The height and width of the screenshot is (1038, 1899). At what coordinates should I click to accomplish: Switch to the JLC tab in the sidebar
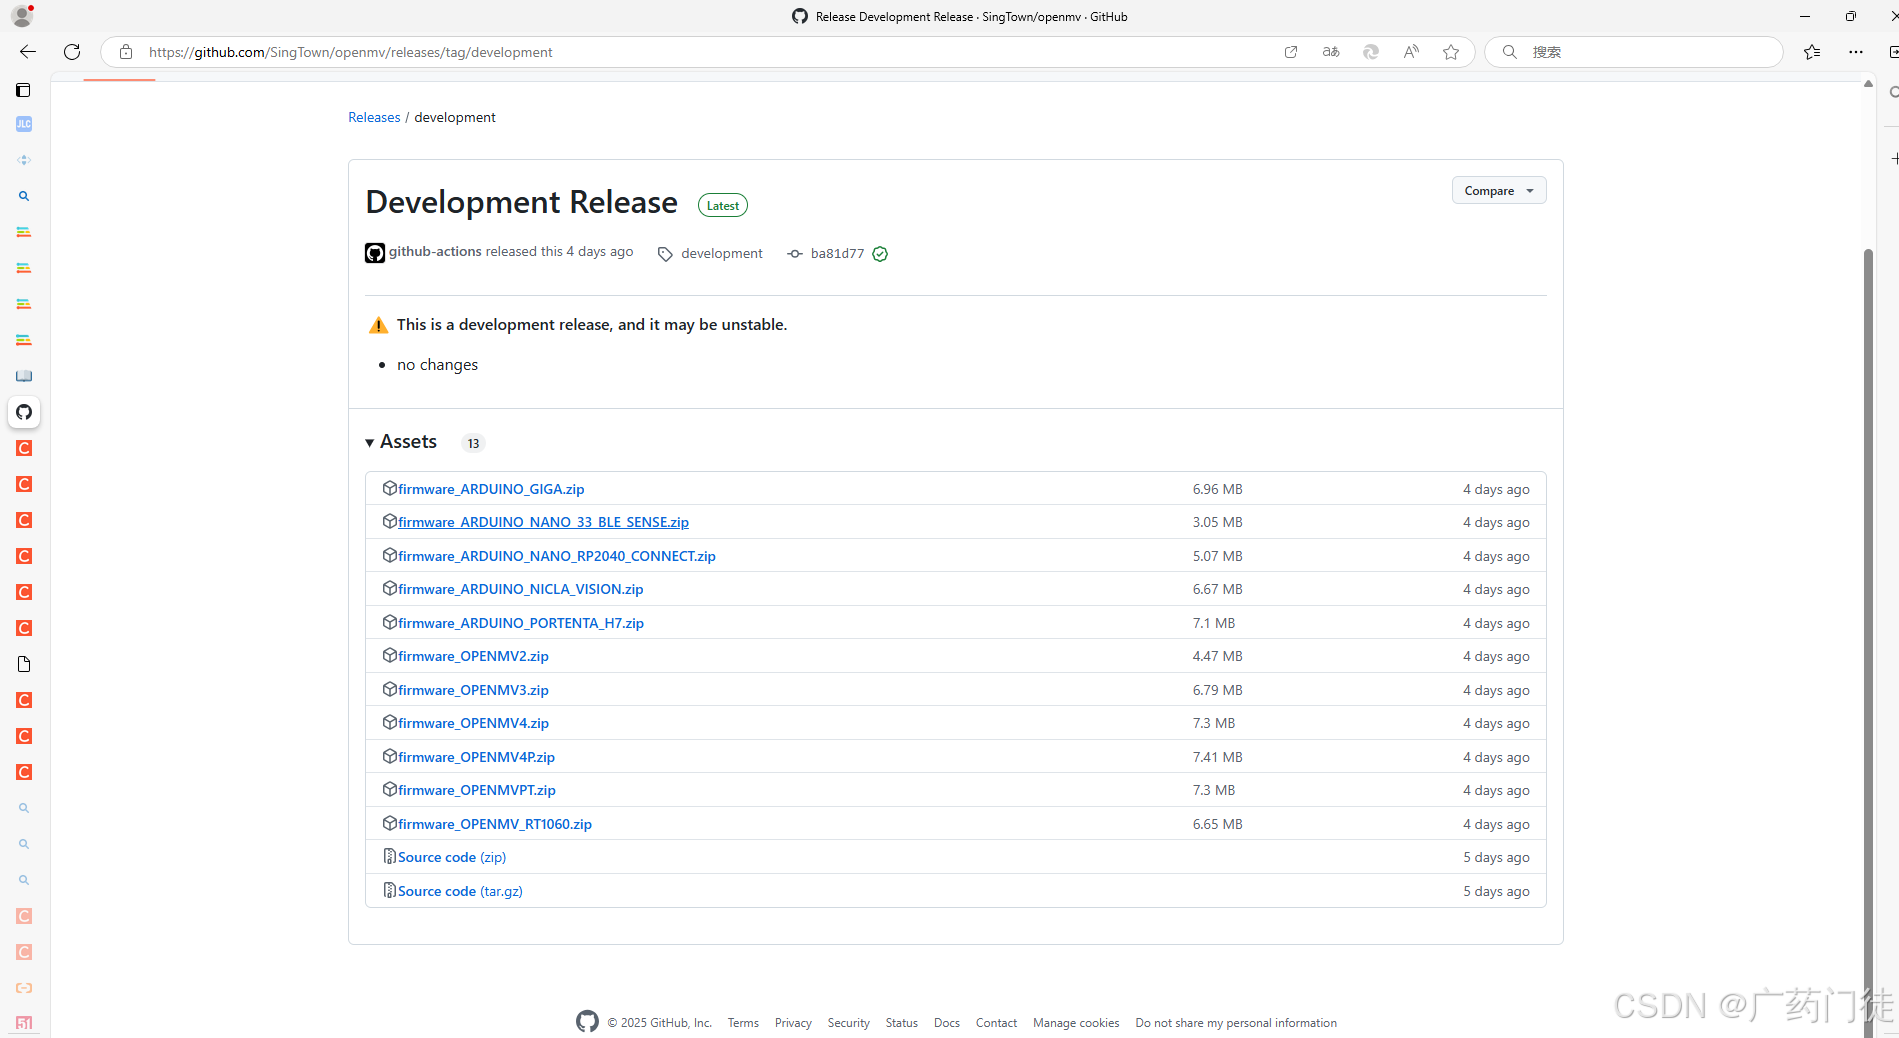pyautogui.click(x=23, y=124)
